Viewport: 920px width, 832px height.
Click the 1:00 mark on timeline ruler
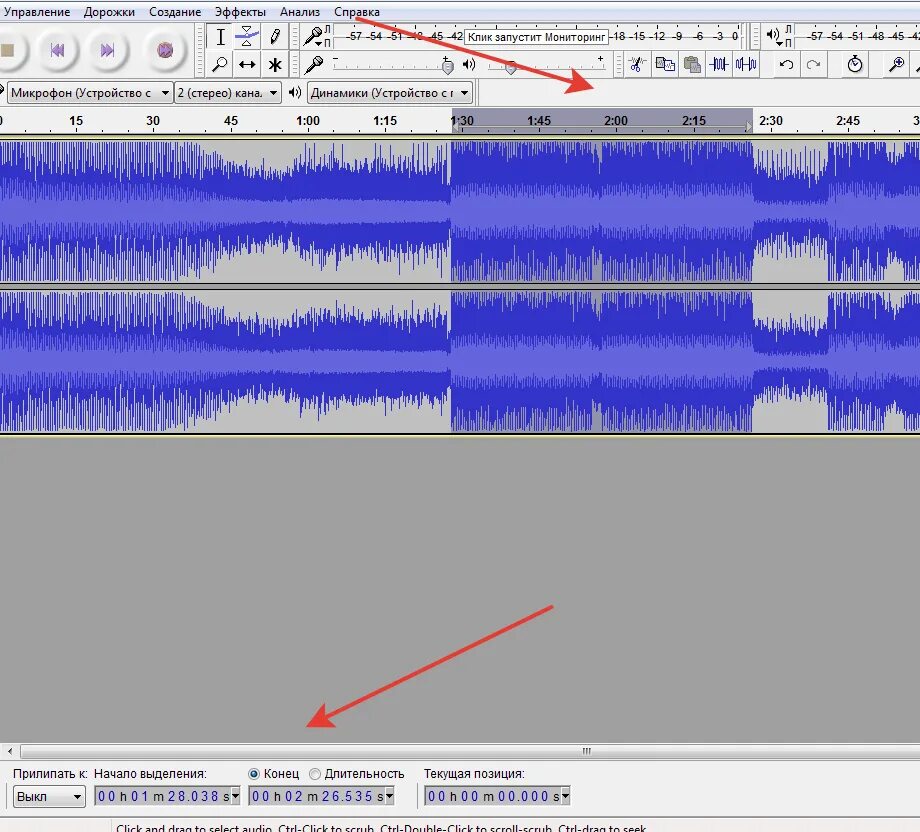pyautogui.click(x=307, y=121)
